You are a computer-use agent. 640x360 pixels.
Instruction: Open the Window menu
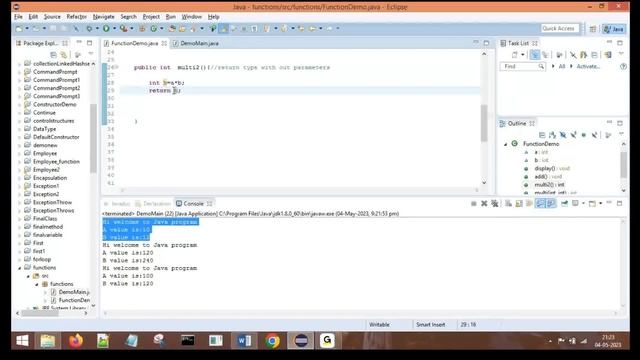pyautogui.click(x=191, y=17)
